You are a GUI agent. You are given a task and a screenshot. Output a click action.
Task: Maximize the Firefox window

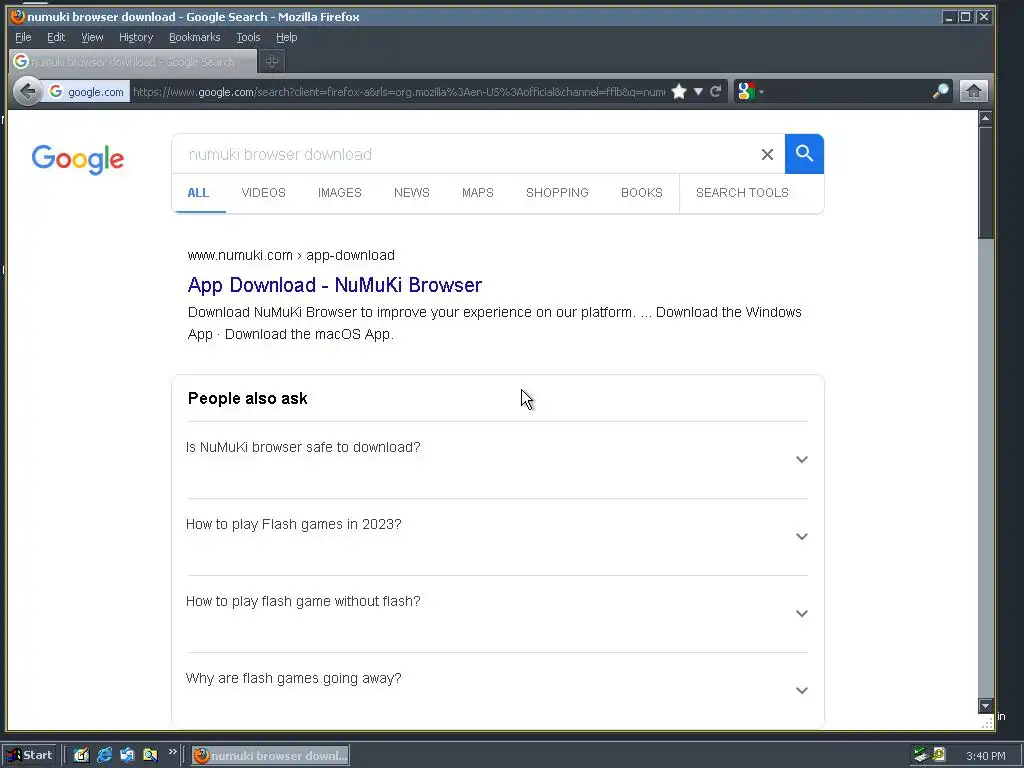[965, 17]
